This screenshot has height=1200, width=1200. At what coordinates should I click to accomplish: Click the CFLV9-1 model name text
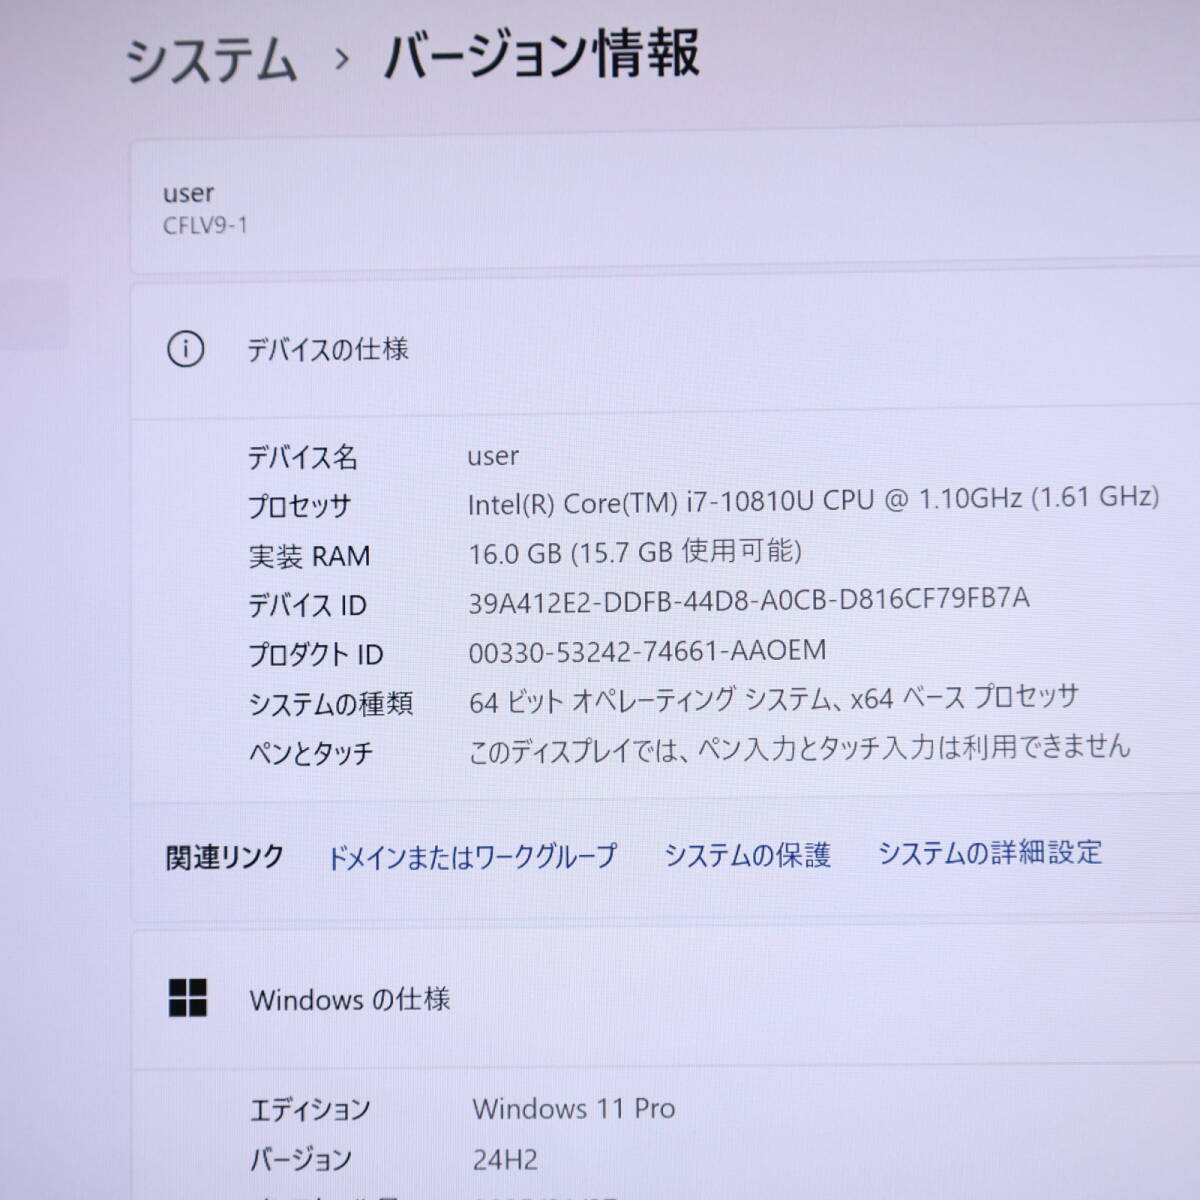pos(205,225)
